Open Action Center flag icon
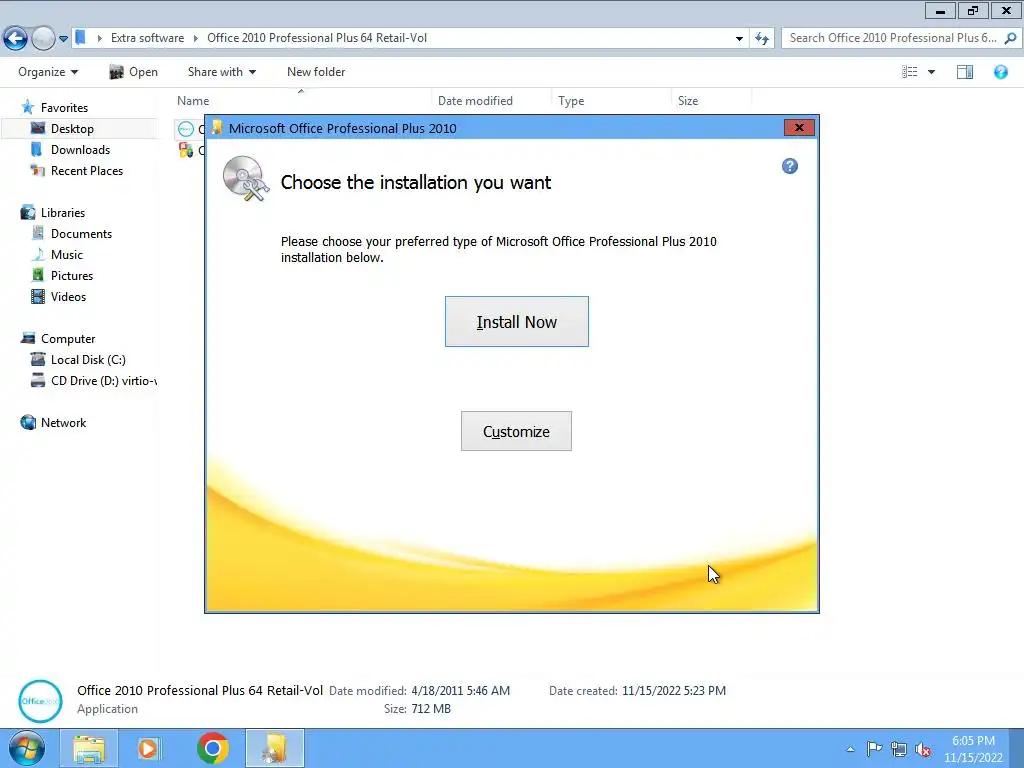 [x=874, y=749]
